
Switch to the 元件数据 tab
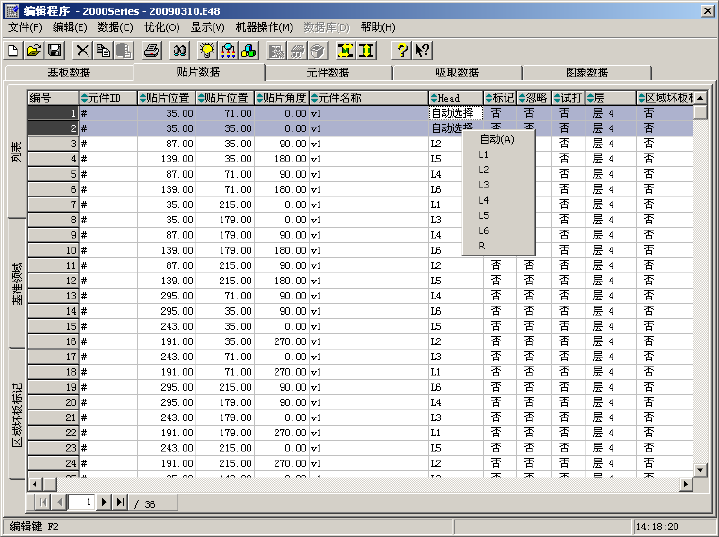click(327, 73)
